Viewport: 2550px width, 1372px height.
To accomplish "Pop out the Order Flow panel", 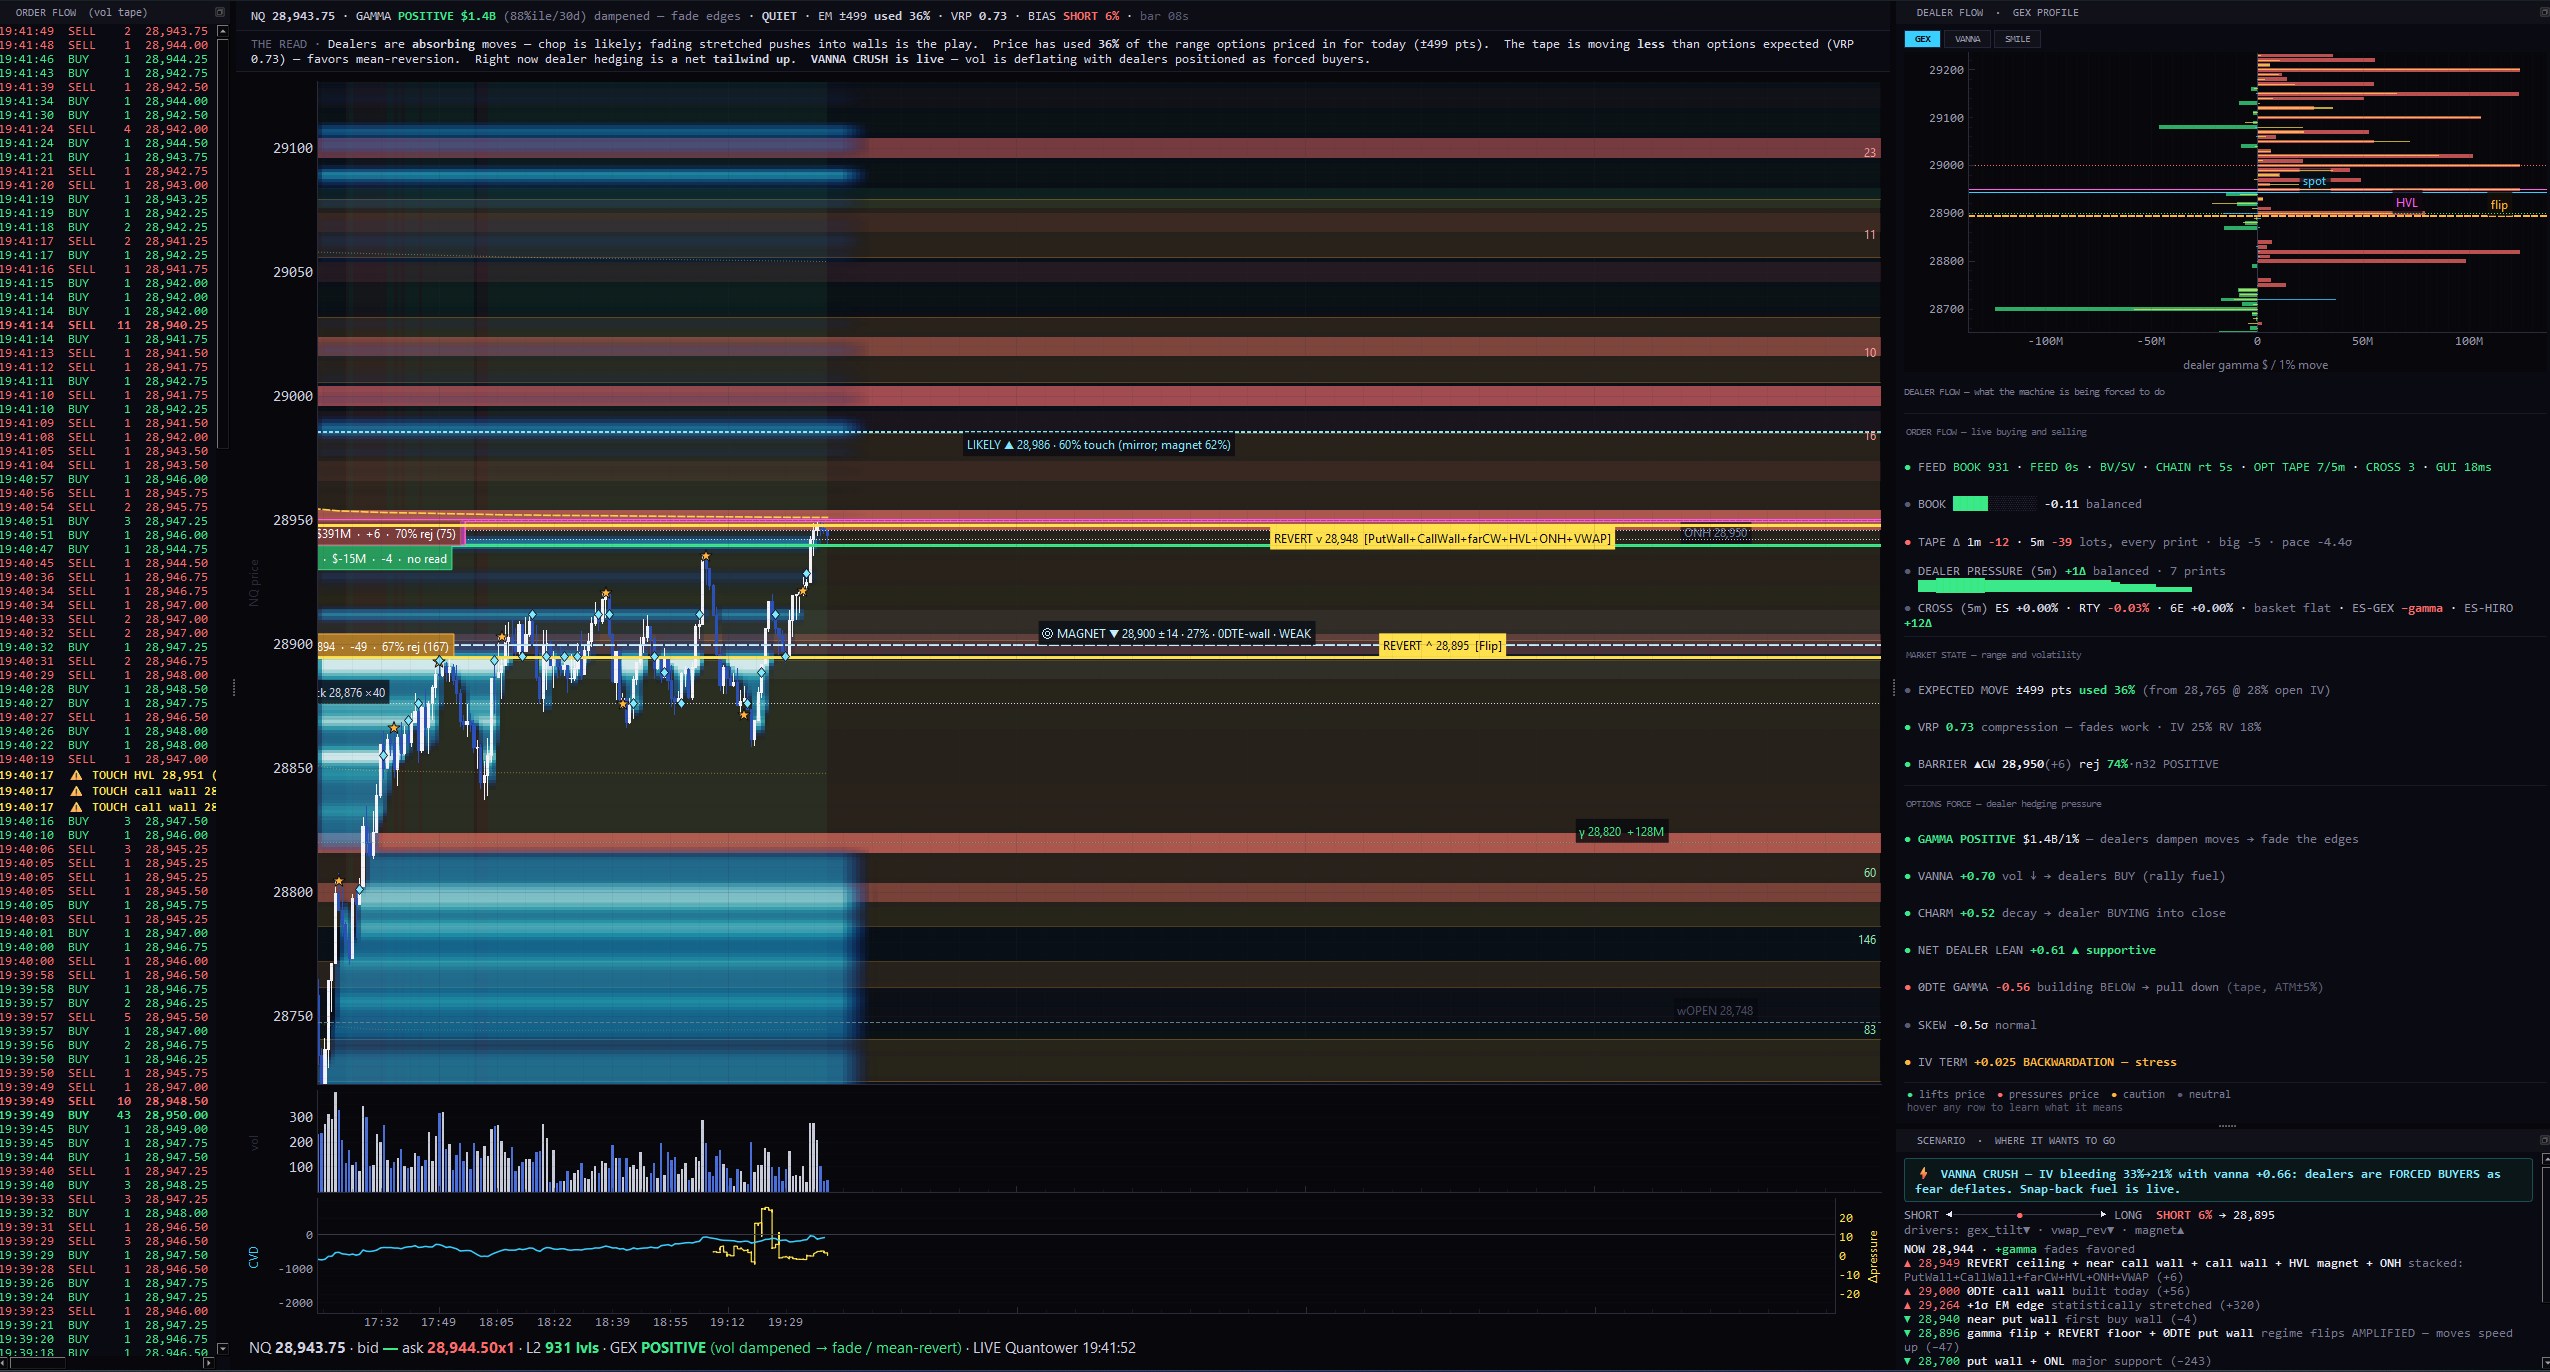I will click(x=220, y=12).
